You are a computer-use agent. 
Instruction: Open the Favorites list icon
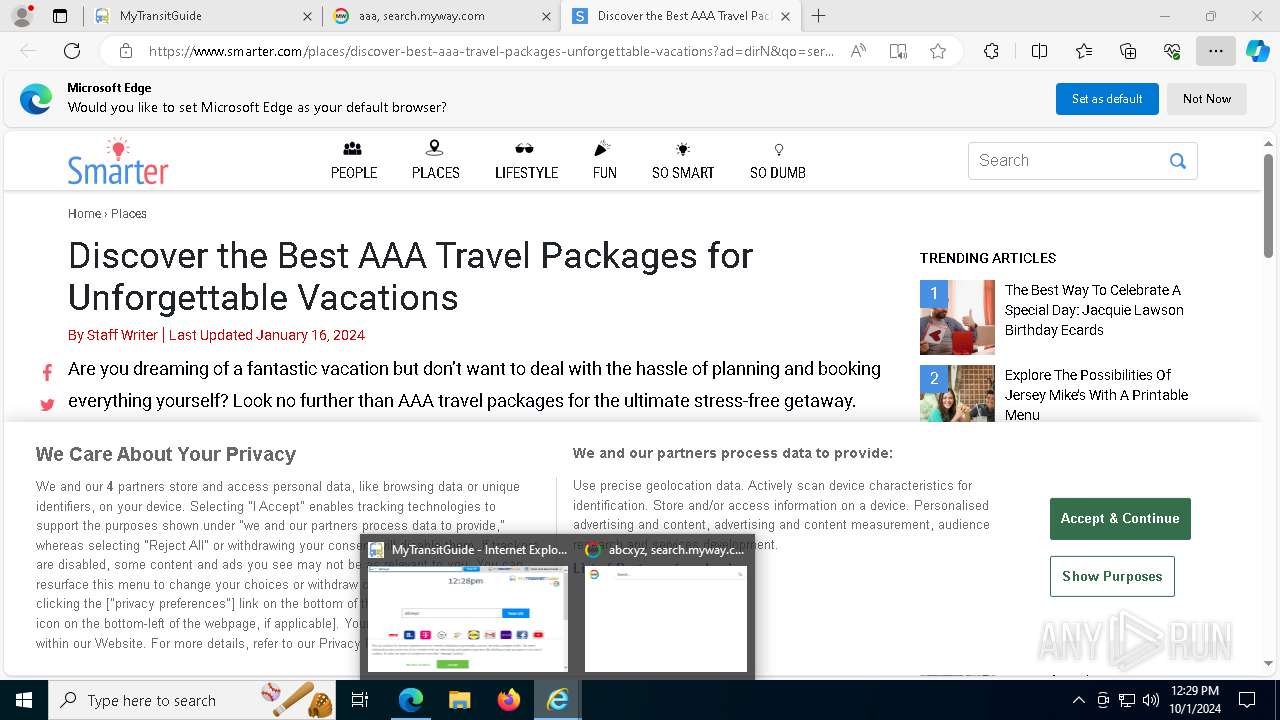pos(1084,51)
